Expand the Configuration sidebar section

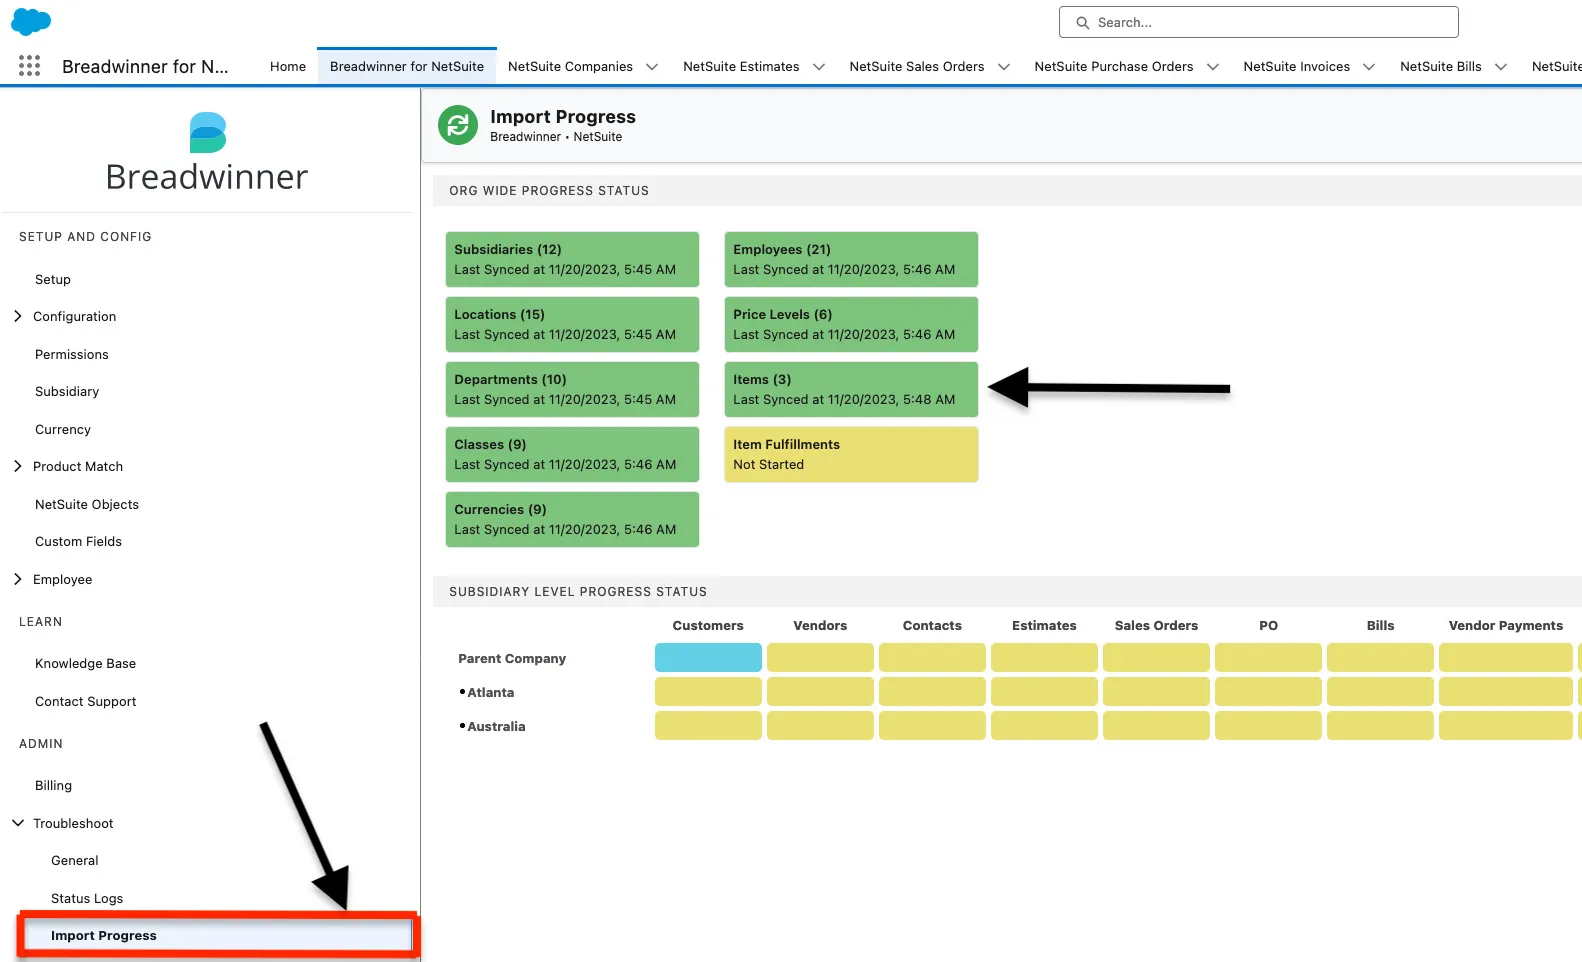coord(18,316)
